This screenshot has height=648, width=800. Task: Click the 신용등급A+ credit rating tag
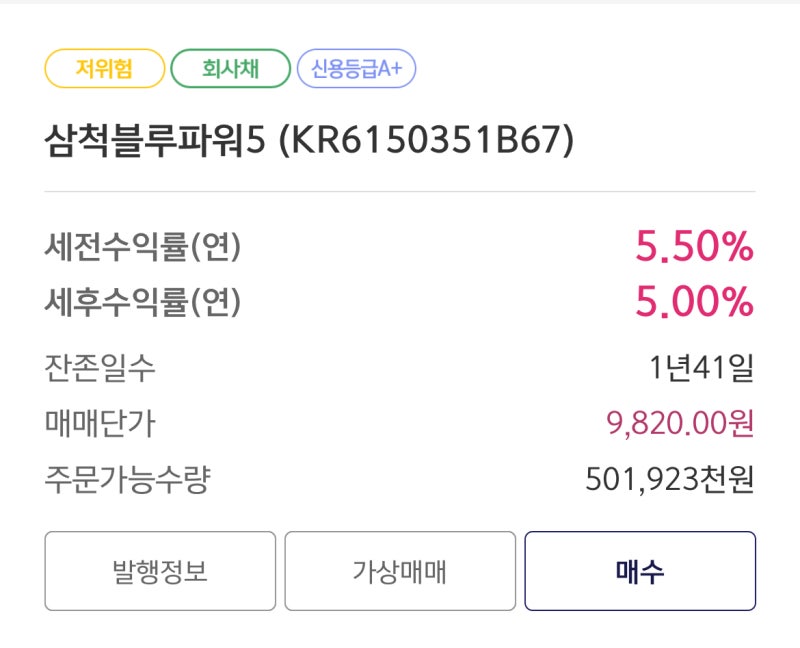tap(357, 68)
